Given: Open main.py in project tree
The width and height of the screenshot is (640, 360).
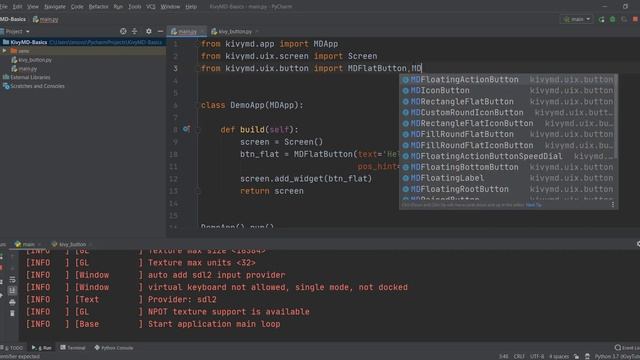Looking at the screenshot, I should [x=24, y=69].
